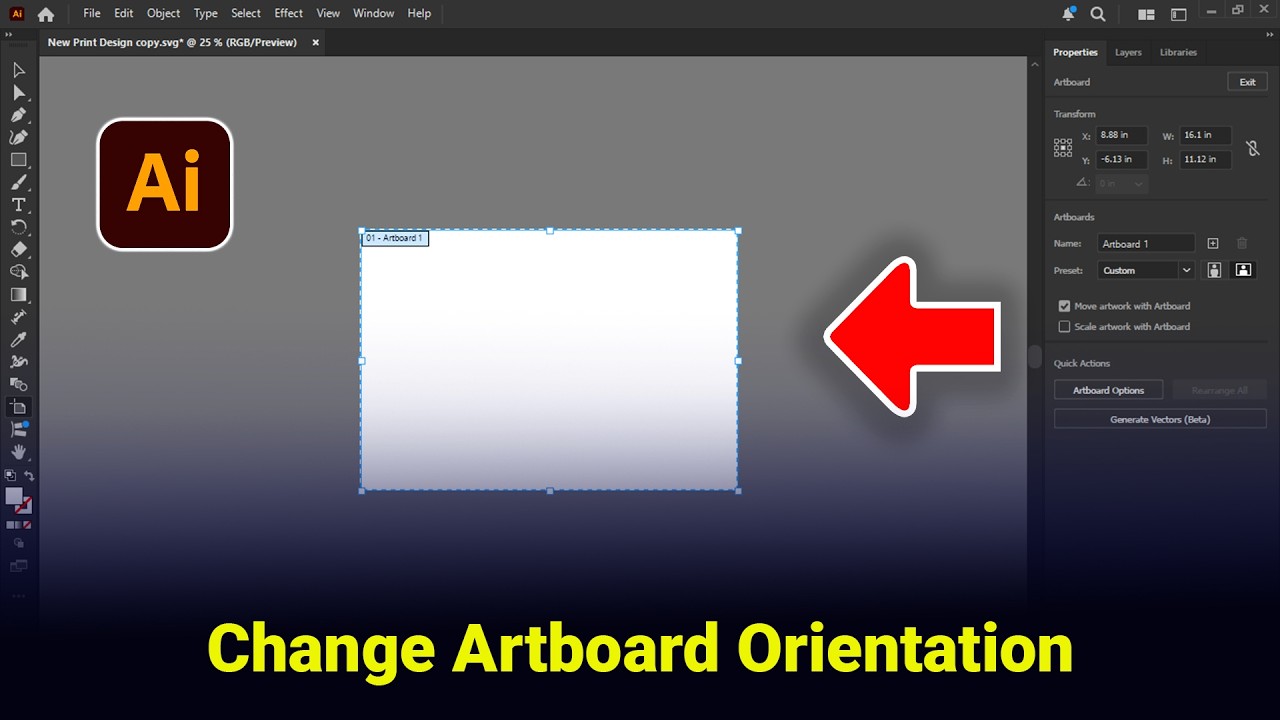This screenshot has height=720, width=1280.
Task: Toggle constrain width and height proportions
Action: pyautogui.click(x=1252, y=147)
